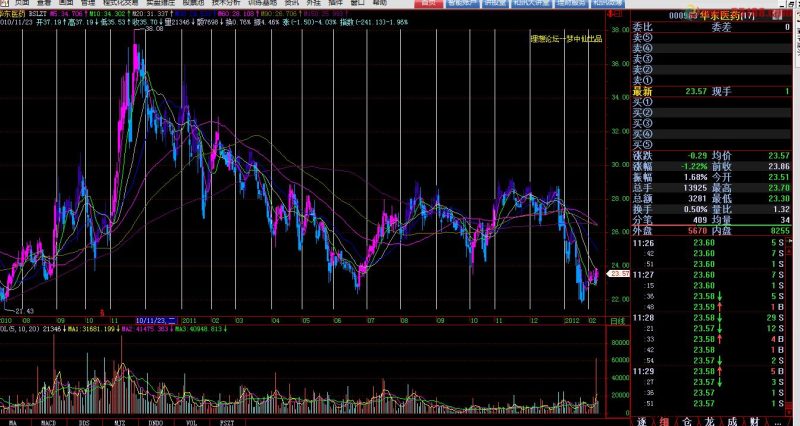Screen dimensions: 800x426
Task: Open the 窗口 menu
Action: (x=357, y=3)
